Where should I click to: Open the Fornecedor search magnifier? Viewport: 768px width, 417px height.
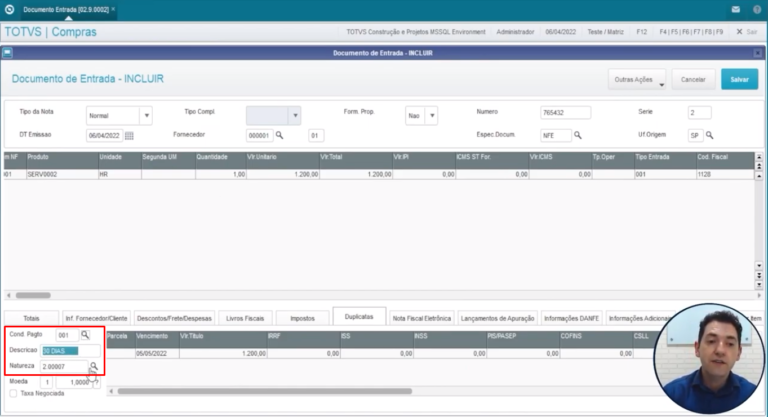pyautogui.click(x=280, y=135)
